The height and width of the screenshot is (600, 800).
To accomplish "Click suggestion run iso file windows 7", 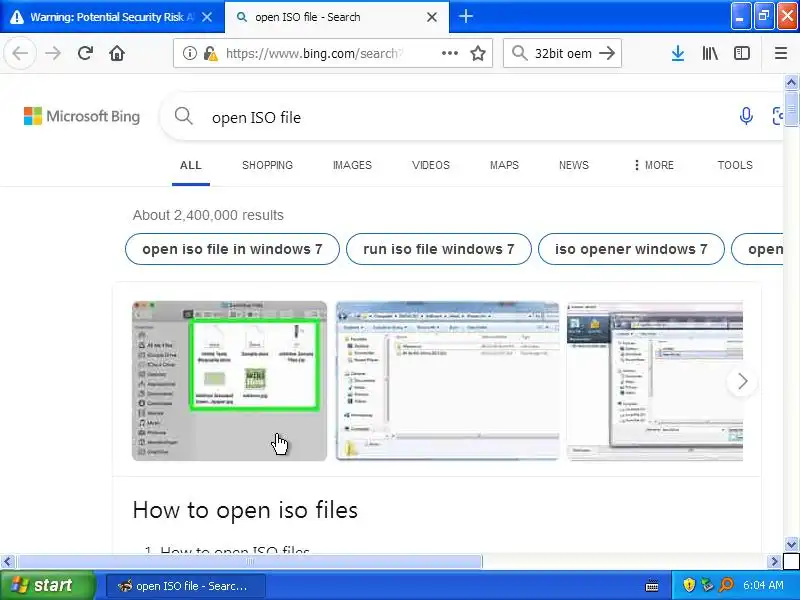I will pyautogui.click(x=439, y=249).
